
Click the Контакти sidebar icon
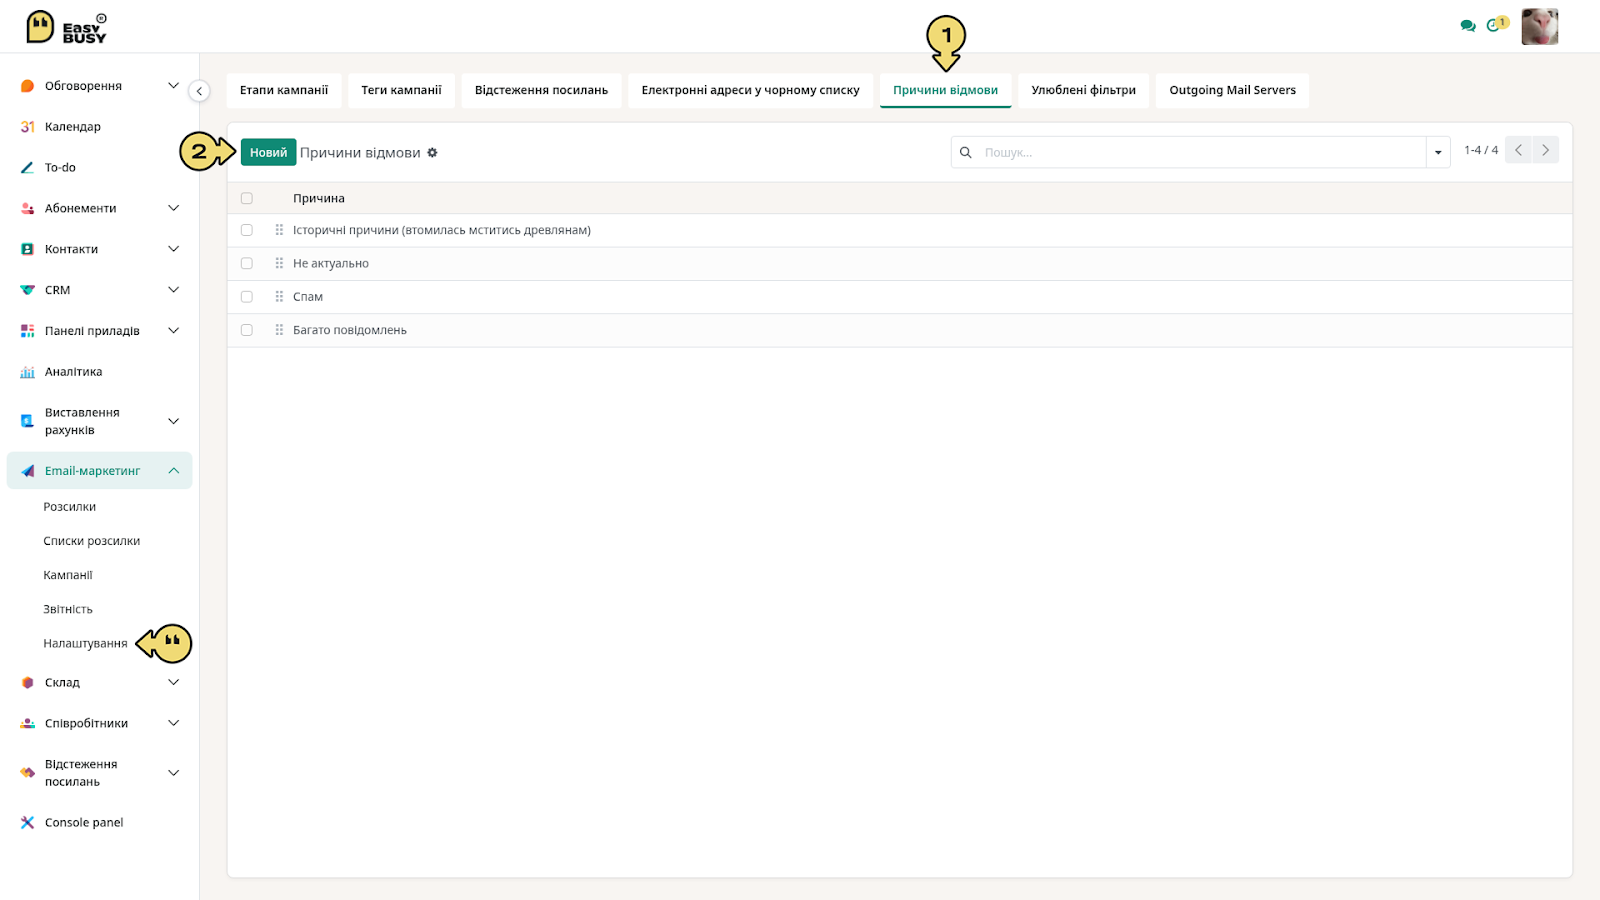(x=27, y=249)
